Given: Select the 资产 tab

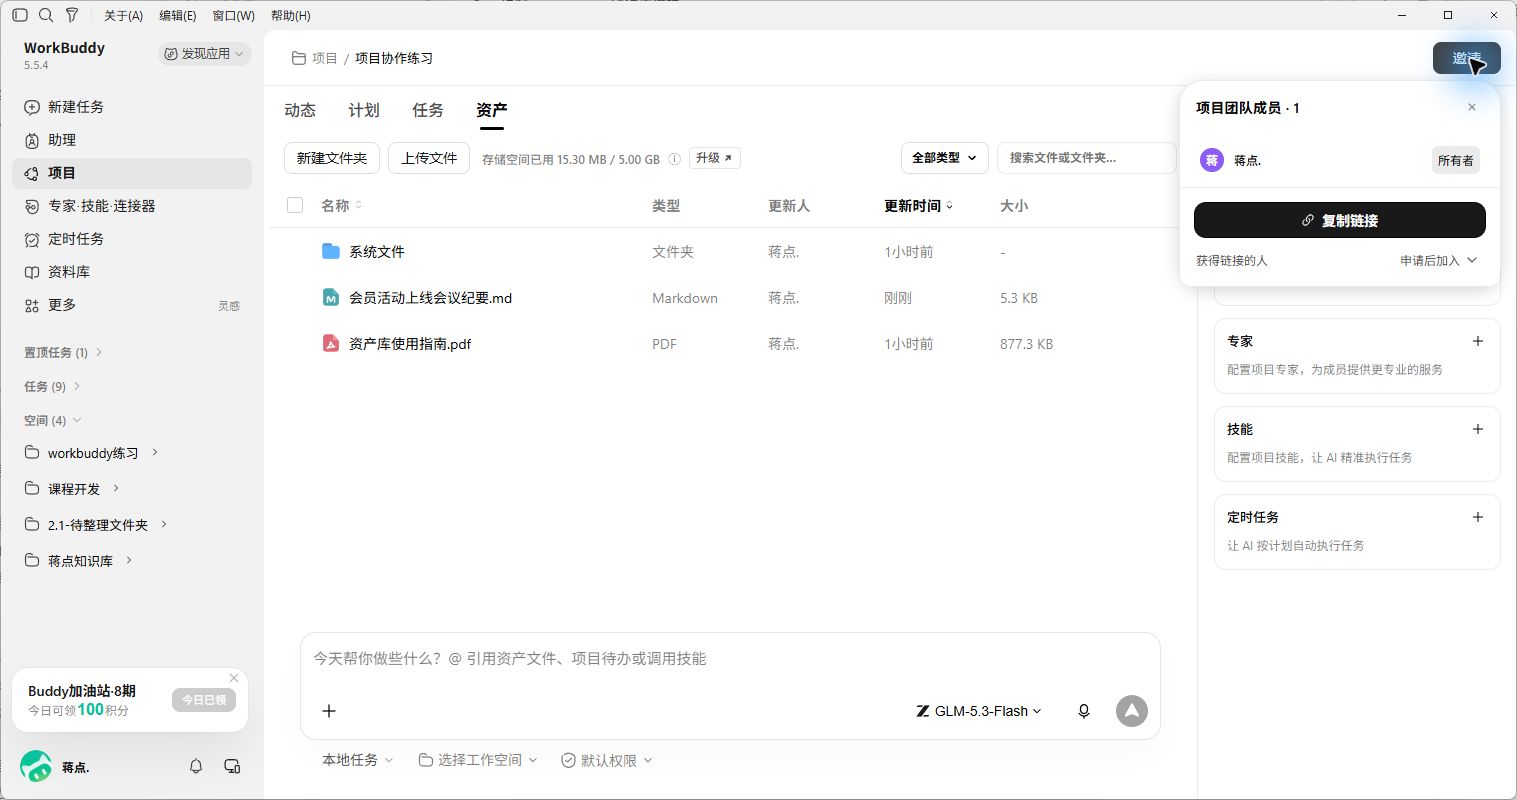Looking at the screenshot, I should coord(492,110).
